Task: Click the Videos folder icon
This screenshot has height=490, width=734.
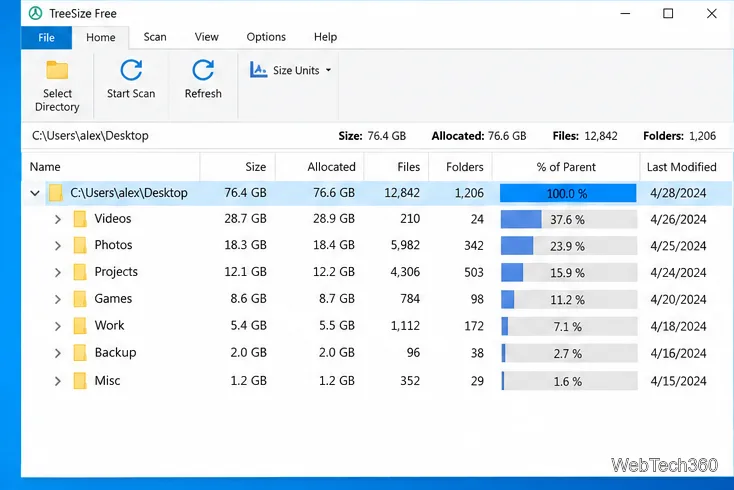Action: [x=80, y=219]
